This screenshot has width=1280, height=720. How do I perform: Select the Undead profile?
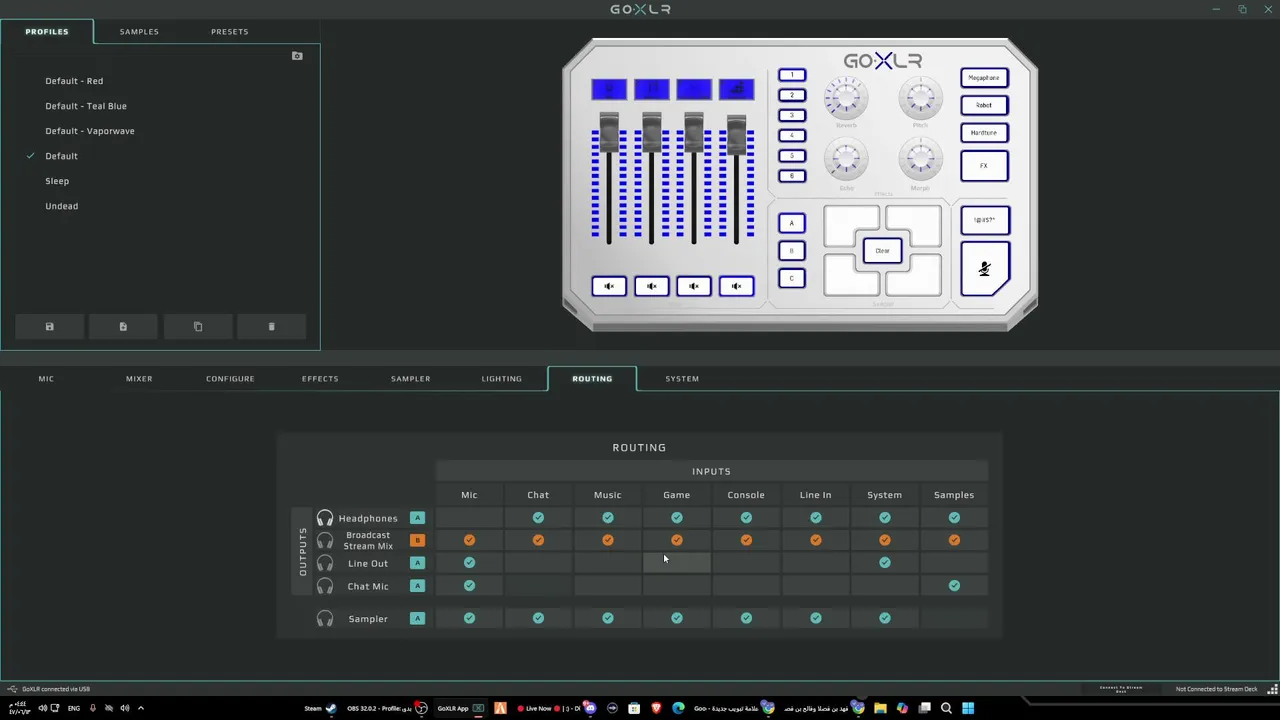pyautogui.click(x=62, y=206)
